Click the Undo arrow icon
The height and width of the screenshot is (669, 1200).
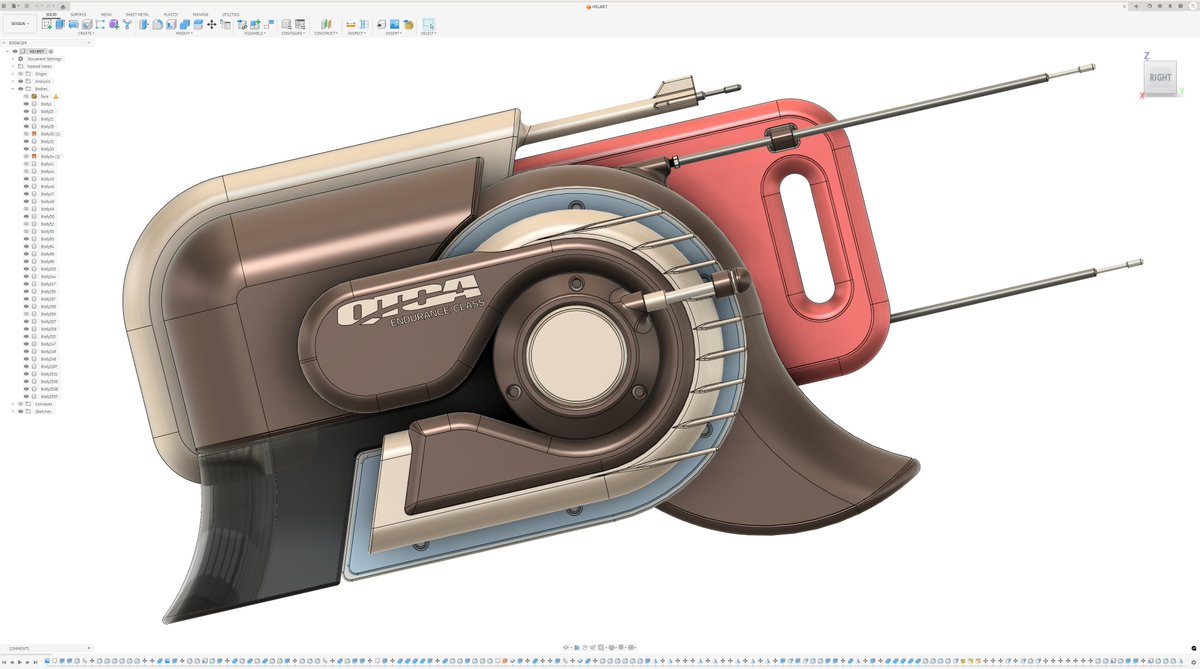(38, 6)
